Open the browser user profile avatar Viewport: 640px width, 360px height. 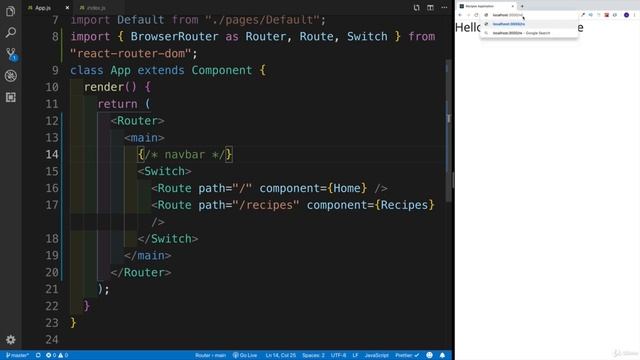pyautogui.click(x=626, y=15)
